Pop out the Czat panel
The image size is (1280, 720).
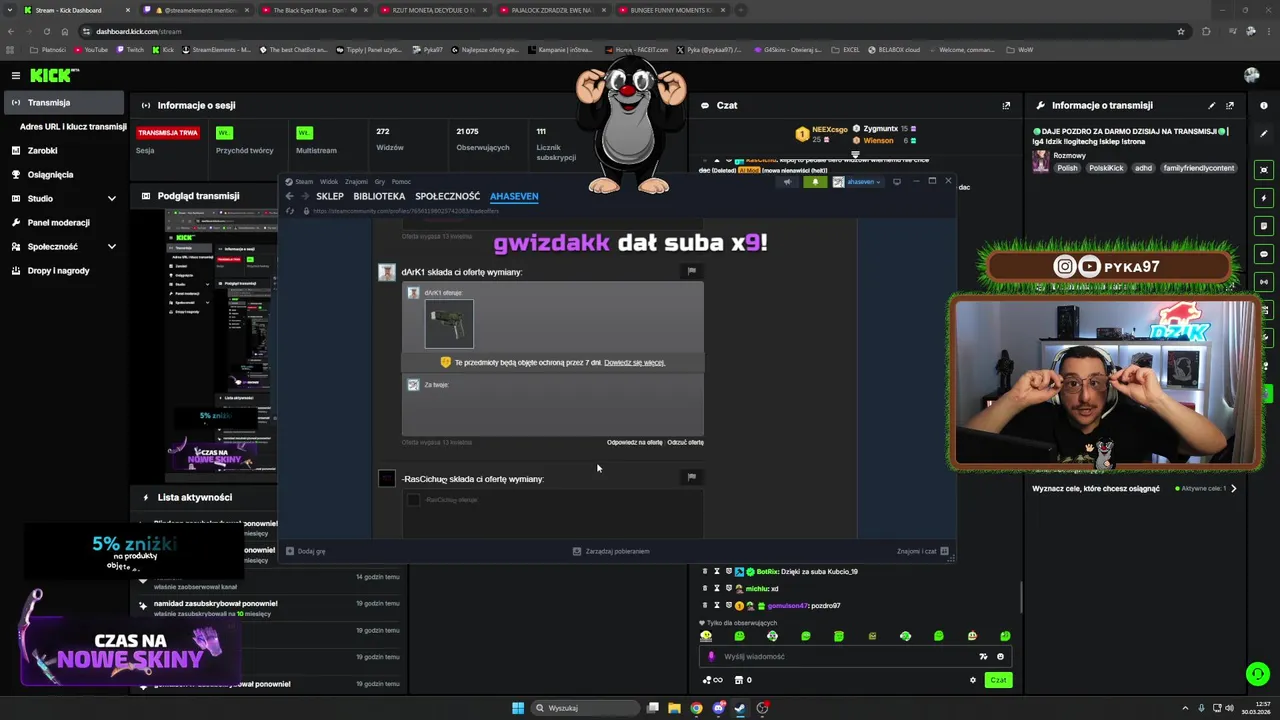point(1006,105)
